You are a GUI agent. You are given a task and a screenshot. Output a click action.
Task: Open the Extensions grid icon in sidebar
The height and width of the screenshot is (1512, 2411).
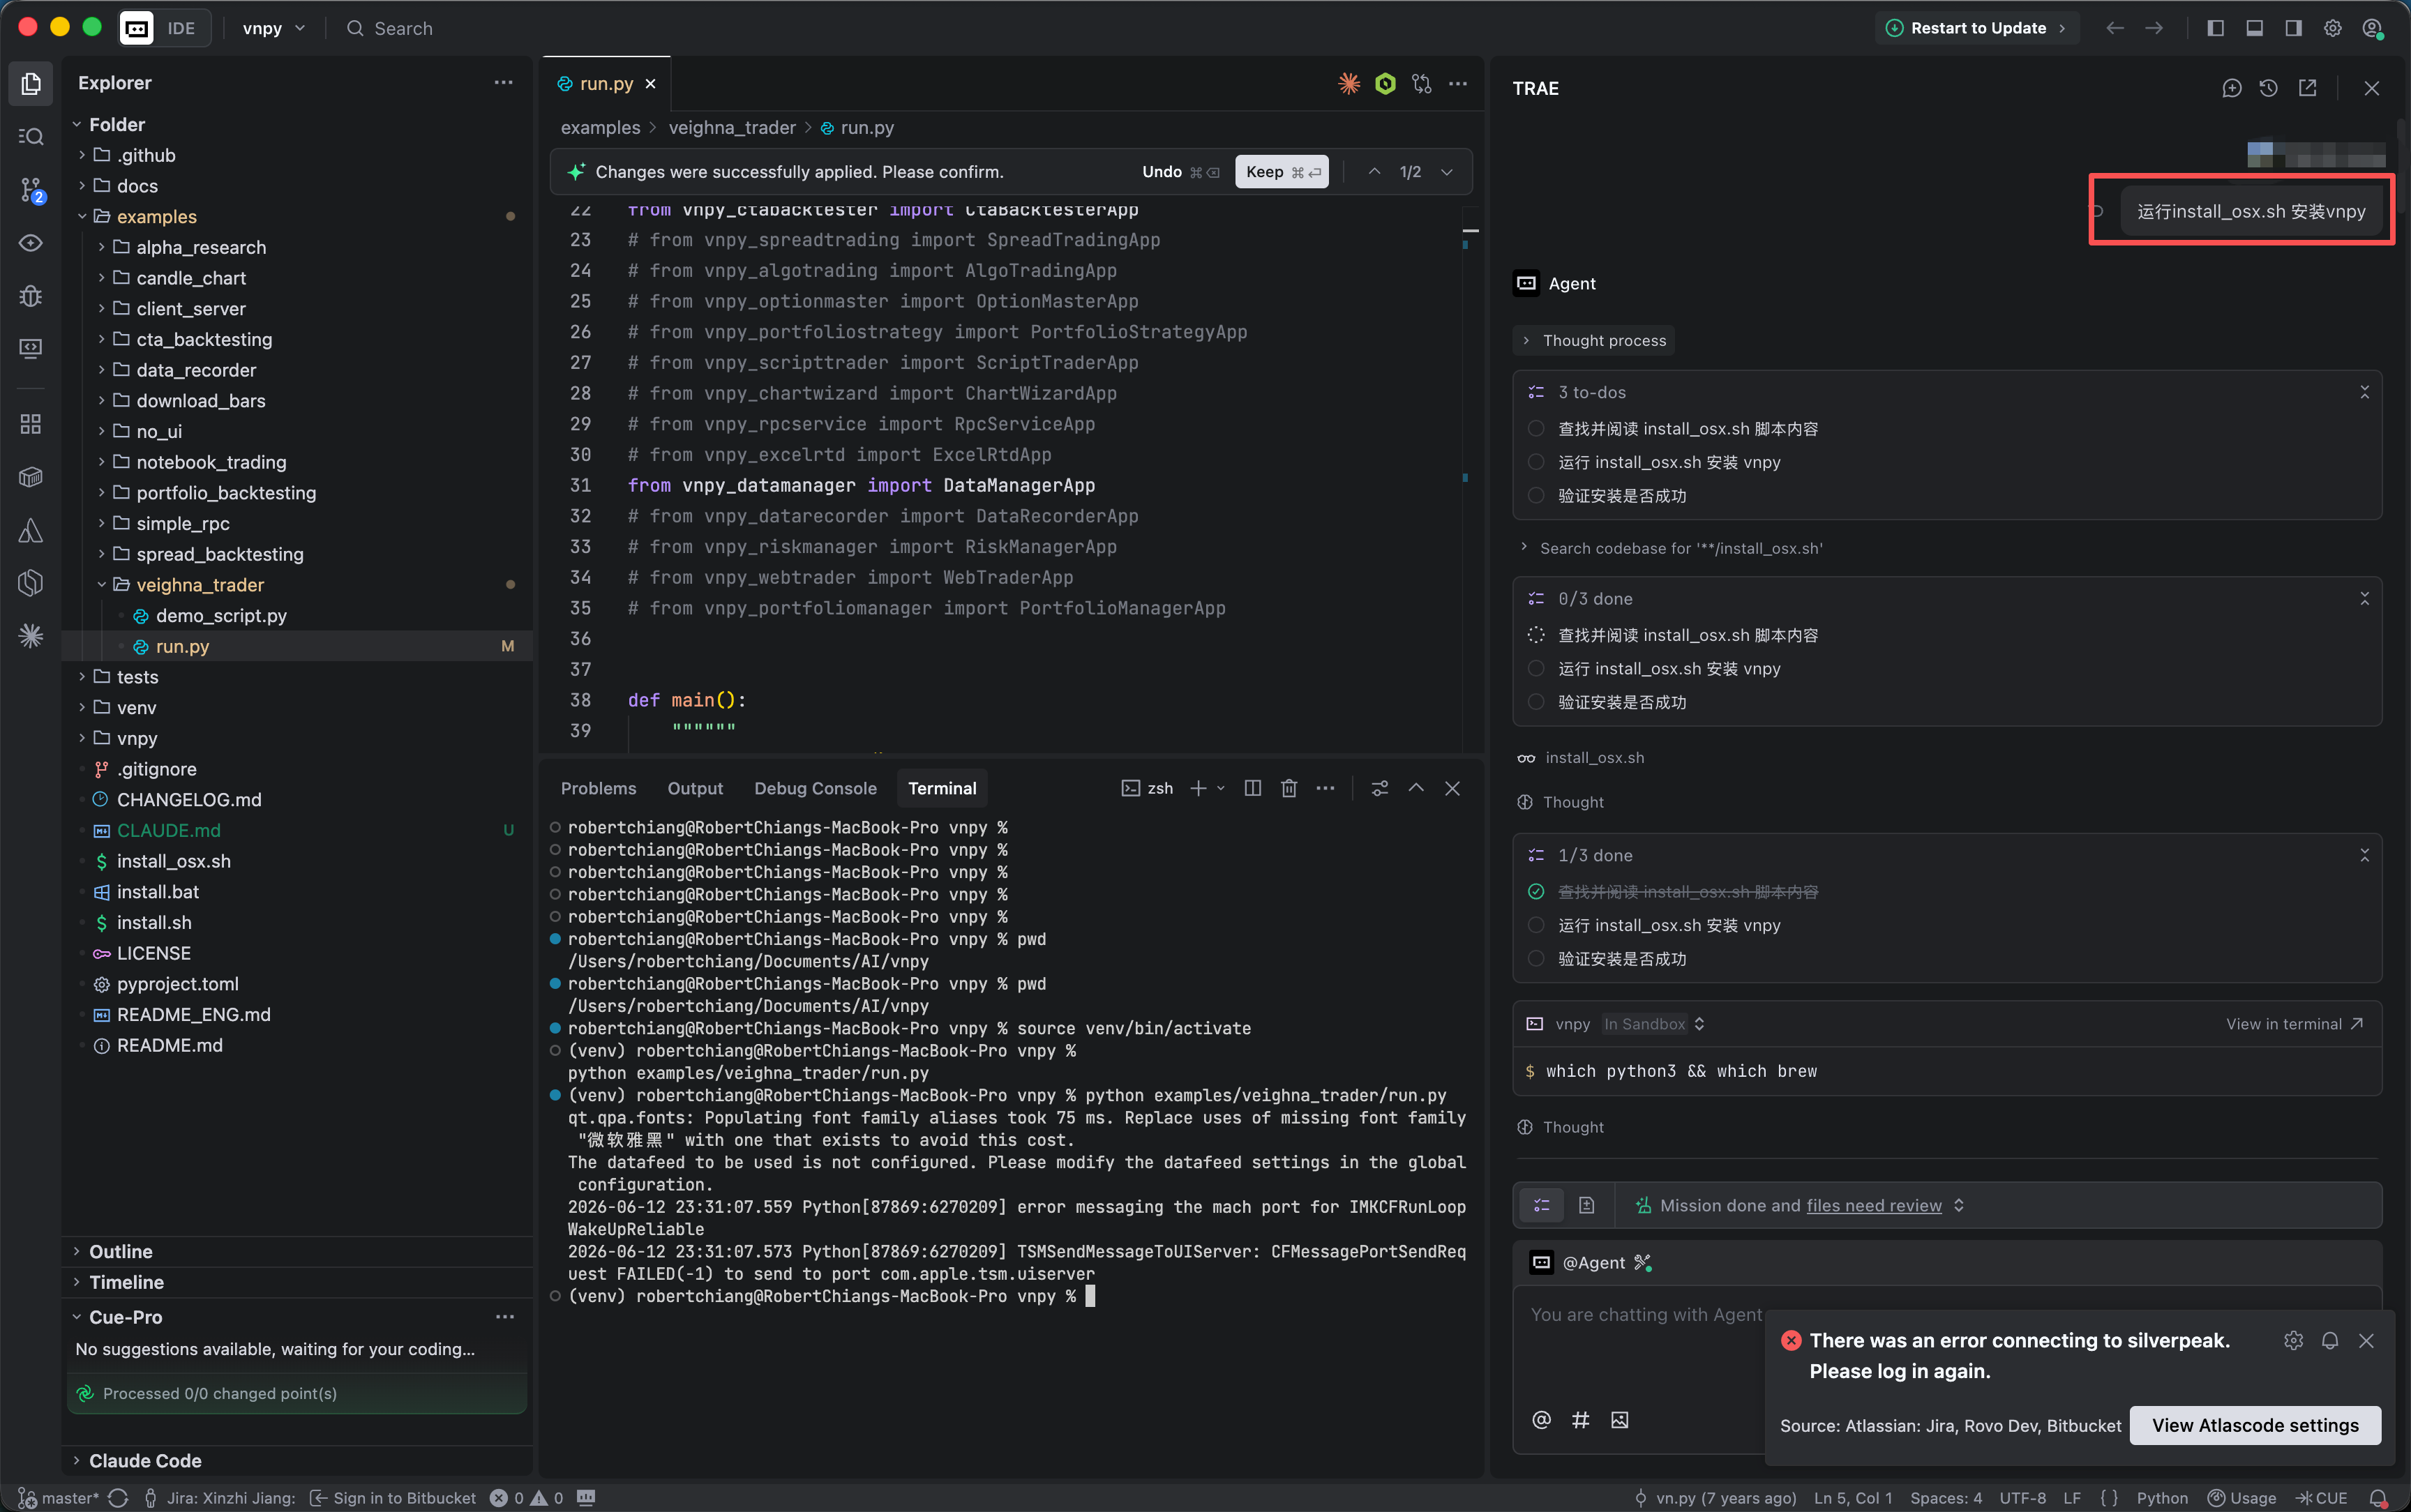pyautogui.click(x=31, y=424)
